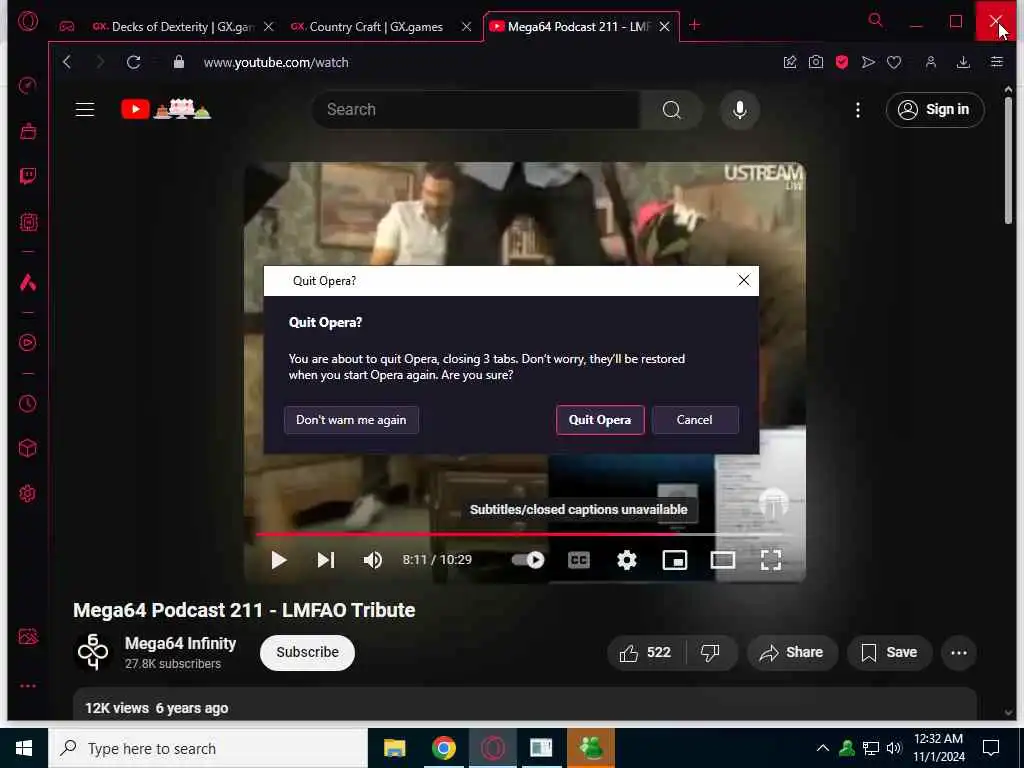Reload the current YouTube page

point(133,62)
